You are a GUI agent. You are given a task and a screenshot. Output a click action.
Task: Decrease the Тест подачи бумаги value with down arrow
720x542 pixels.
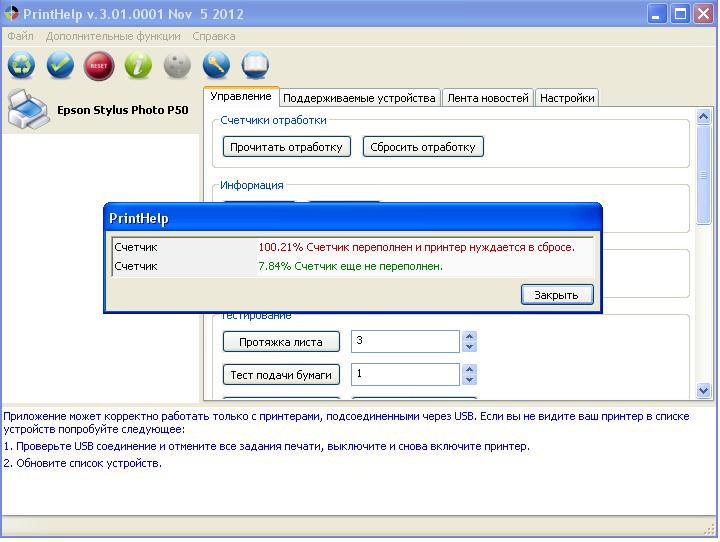pyautogui.click(x=469, y=380)
